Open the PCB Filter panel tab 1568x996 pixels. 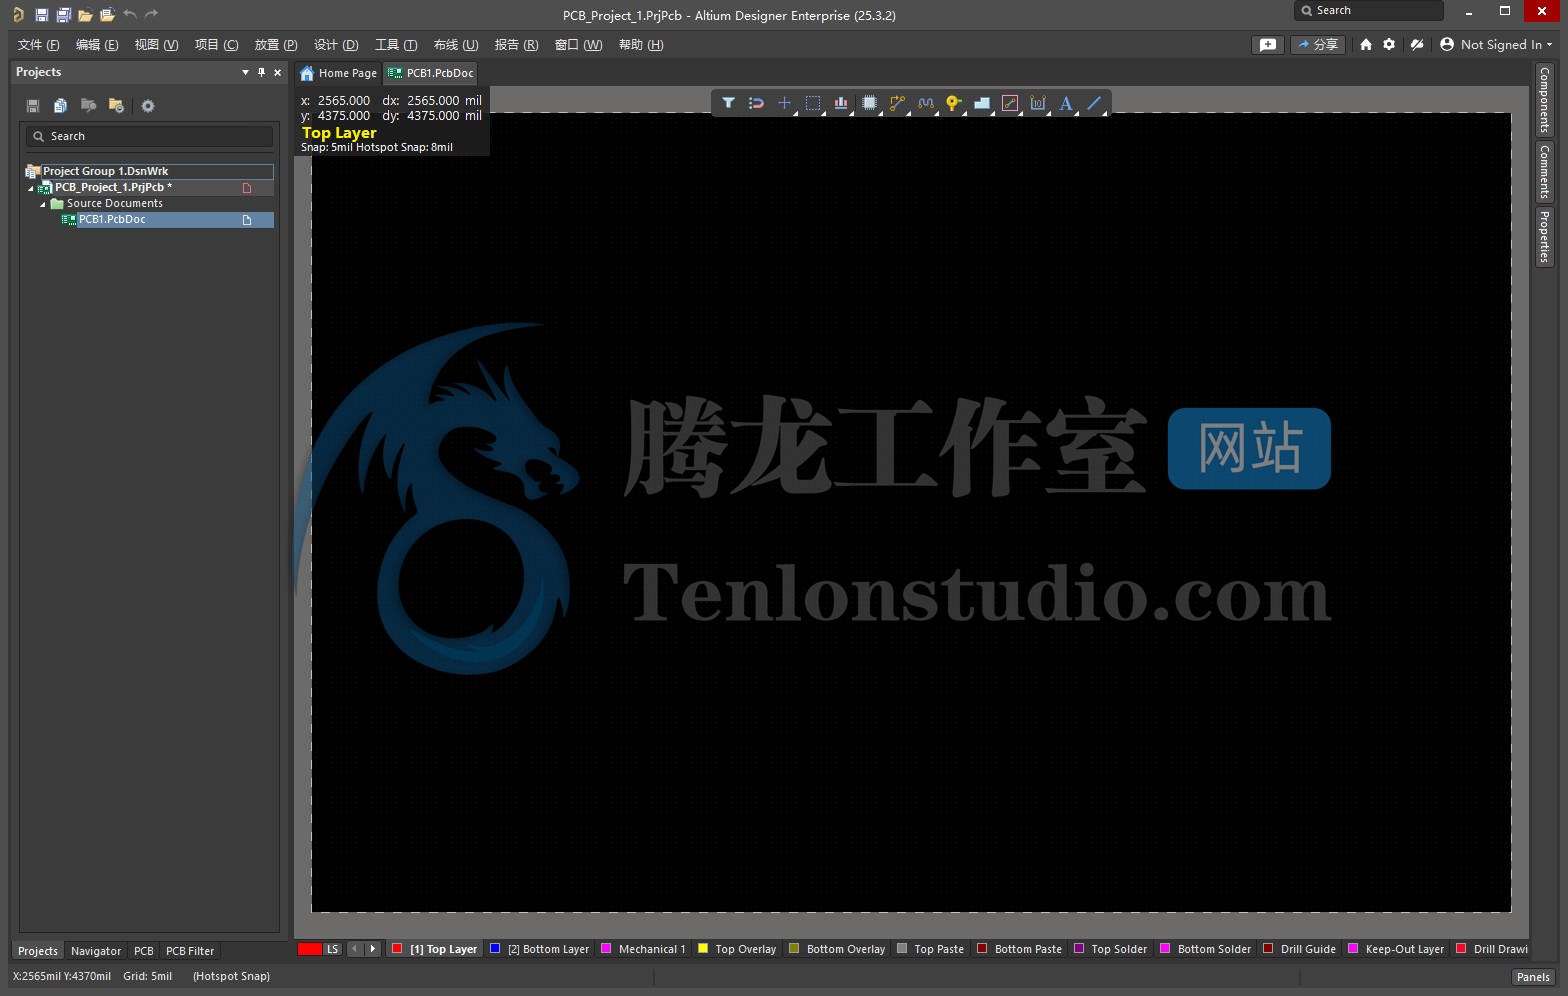coord(190,951)
